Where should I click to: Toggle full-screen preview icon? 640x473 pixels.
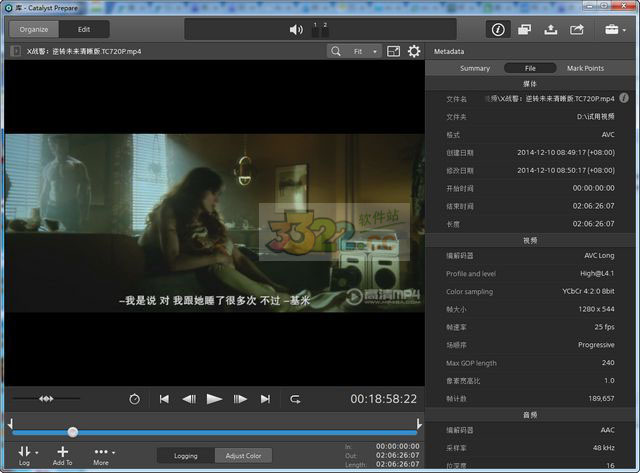click(393, 51)
